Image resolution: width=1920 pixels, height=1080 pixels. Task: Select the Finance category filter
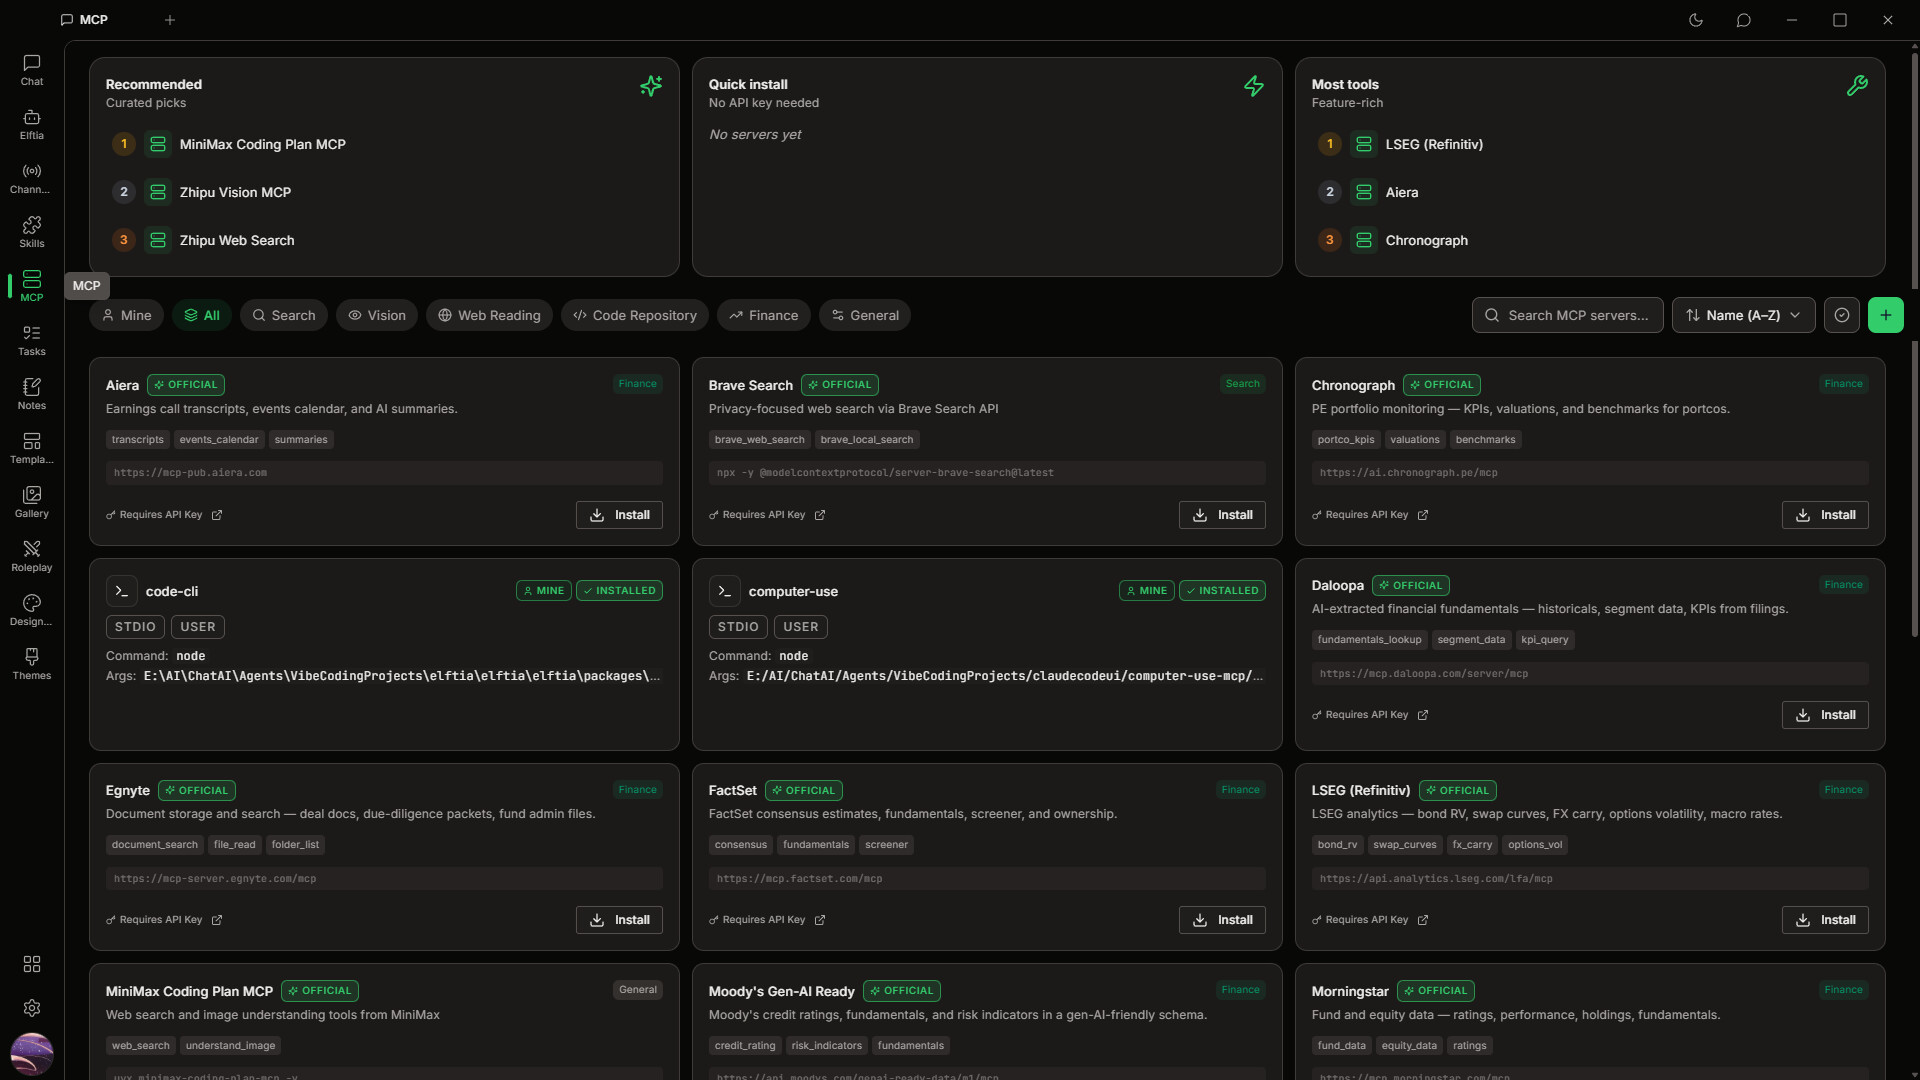point(764,315)
